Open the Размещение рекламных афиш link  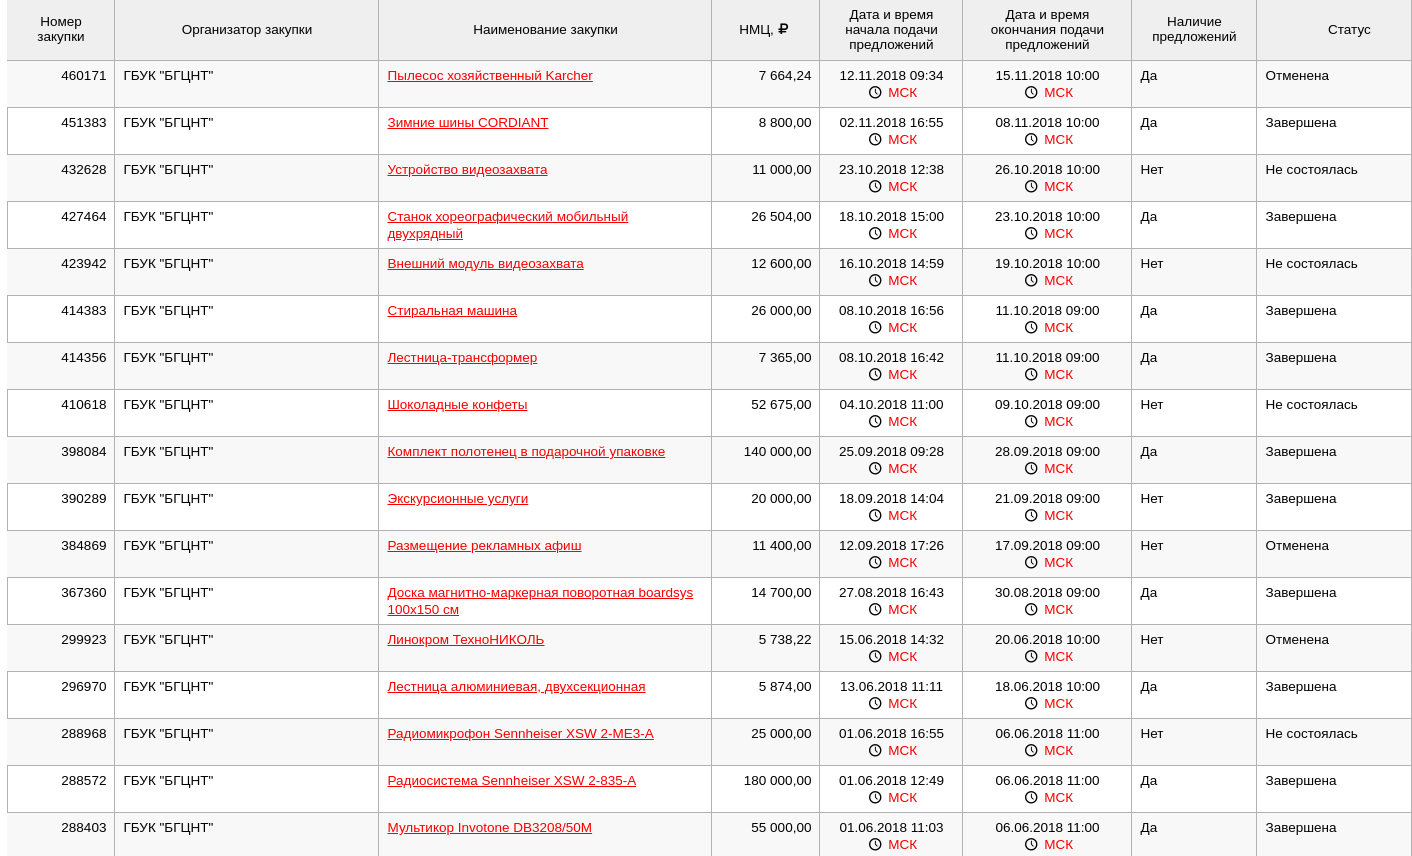coord(484,546)
